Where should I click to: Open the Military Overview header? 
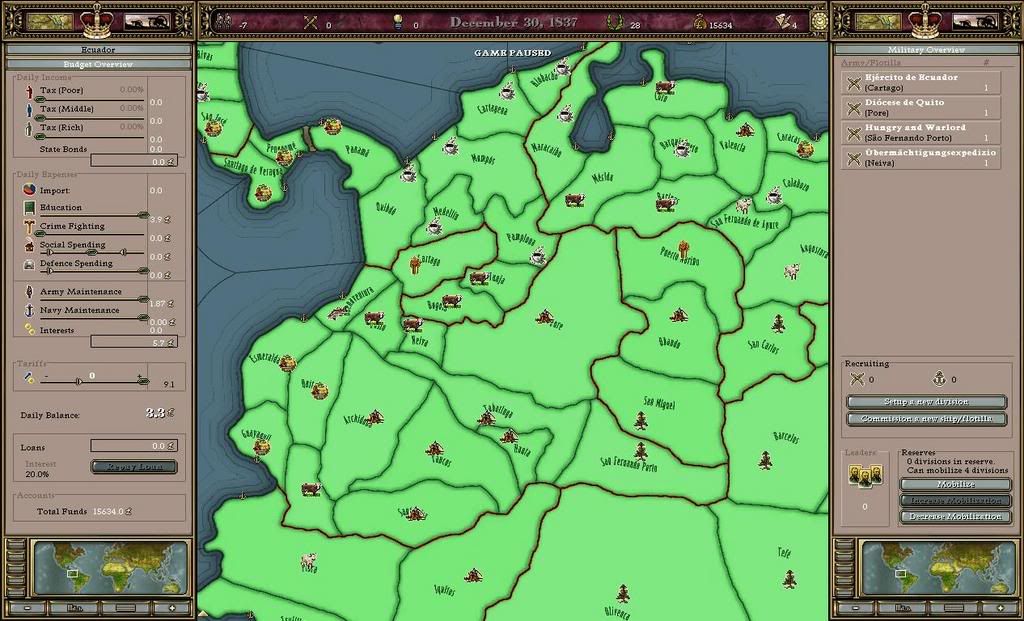tap(927, 48)
